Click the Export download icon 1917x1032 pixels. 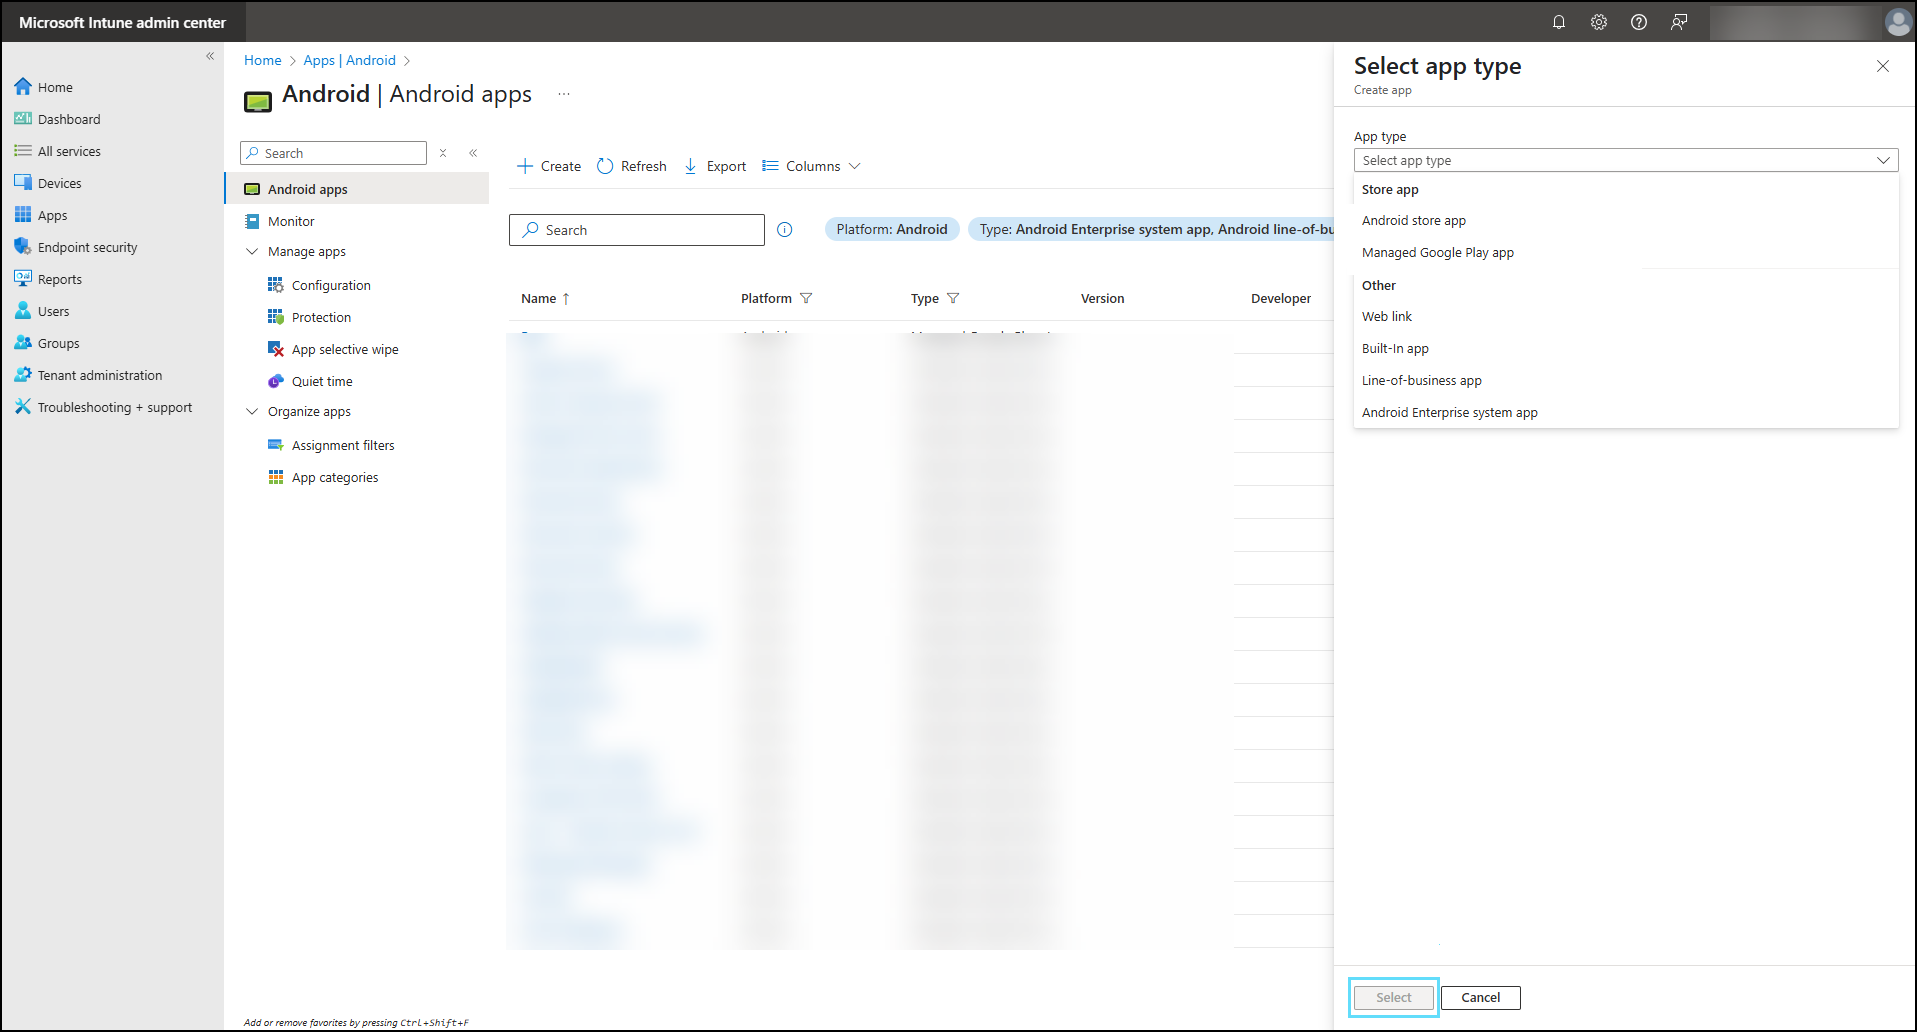pyautogui.click(x=690, y=166)
